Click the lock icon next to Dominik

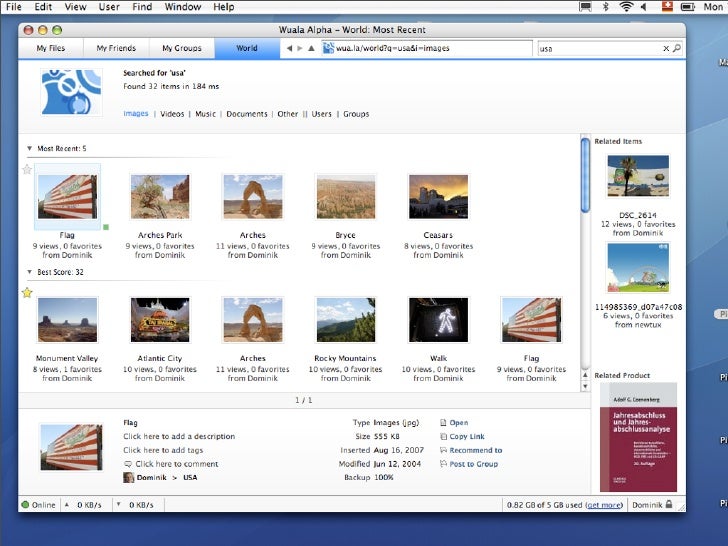click(669, 505)
